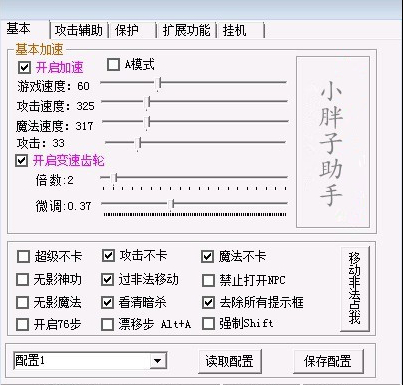
Task: Switch to the 扩展功能 tab
Action: pos(186,30)
